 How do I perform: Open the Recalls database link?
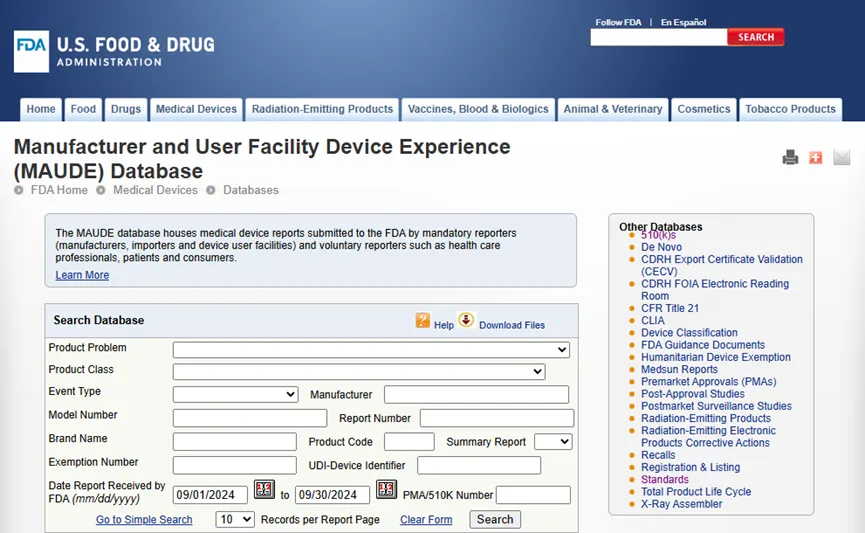[x=658, y=455]
